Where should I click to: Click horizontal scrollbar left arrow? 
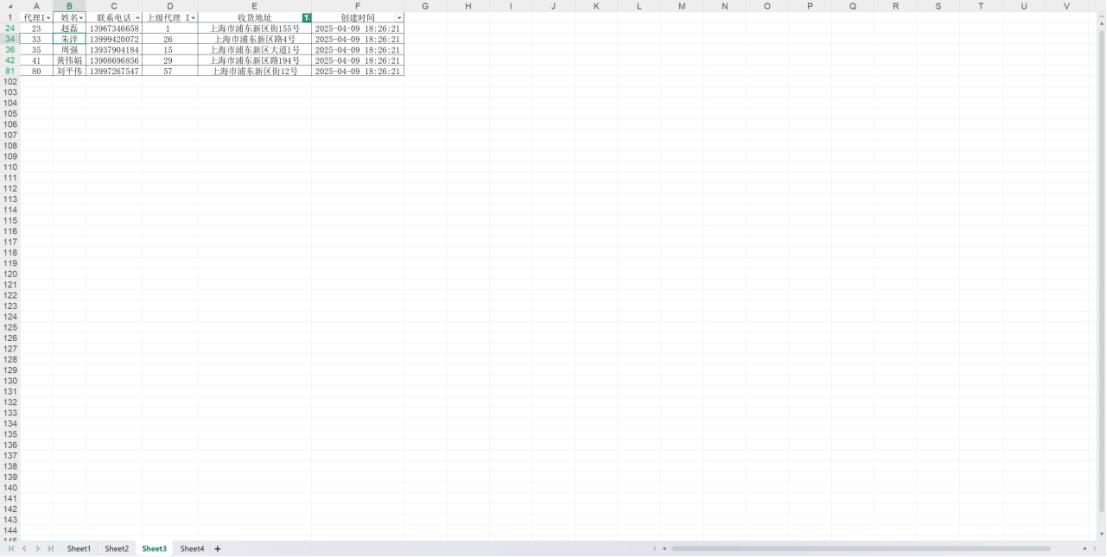point(664,549)
